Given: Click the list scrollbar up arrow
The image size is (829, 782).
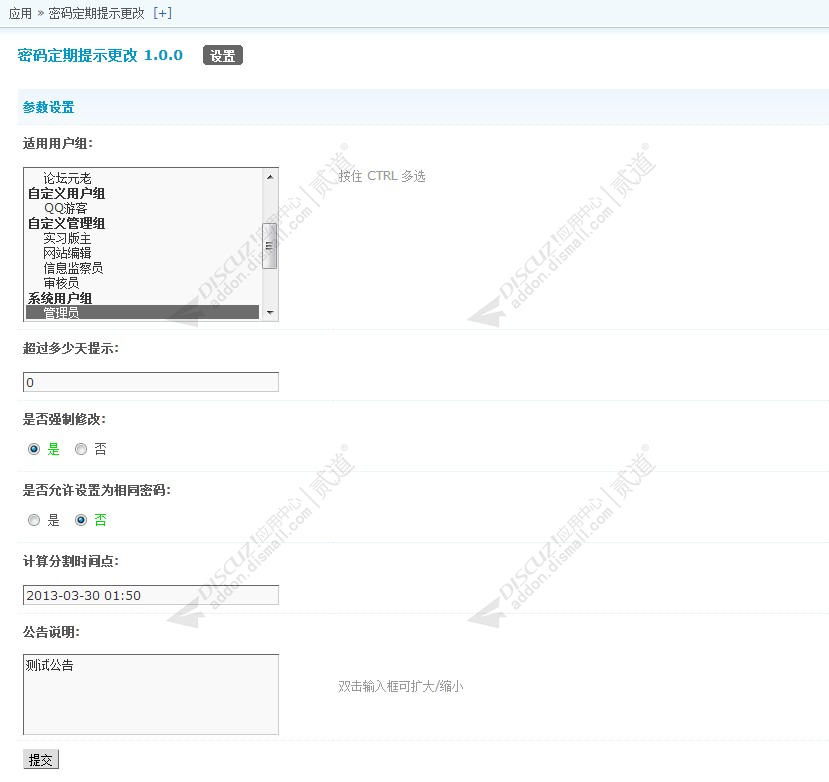Looking at the screenshot, I should [270, 177].
